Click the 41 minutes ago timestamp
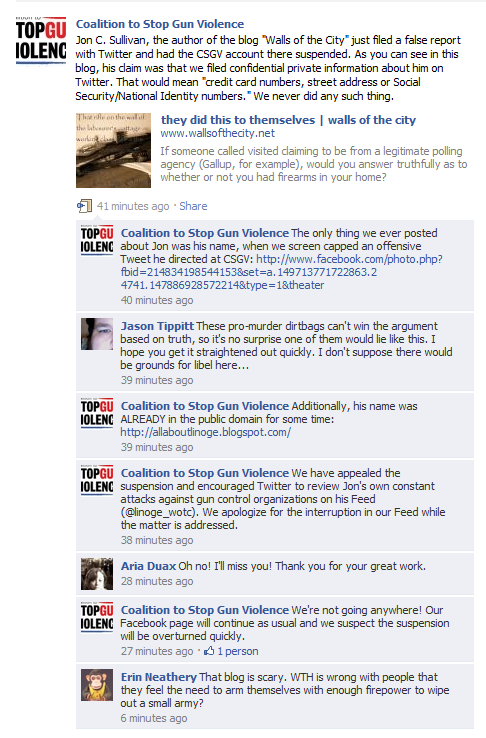Viewport: 486px width, 738px height. 133,206
